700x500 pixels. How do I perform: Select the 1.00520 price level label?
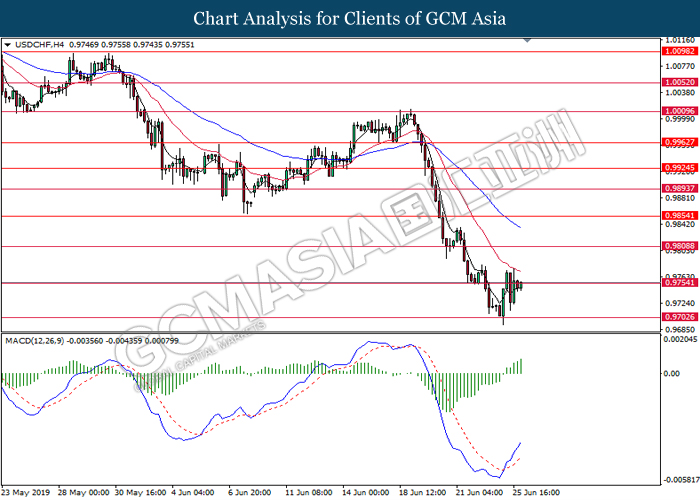coord(680,82)
